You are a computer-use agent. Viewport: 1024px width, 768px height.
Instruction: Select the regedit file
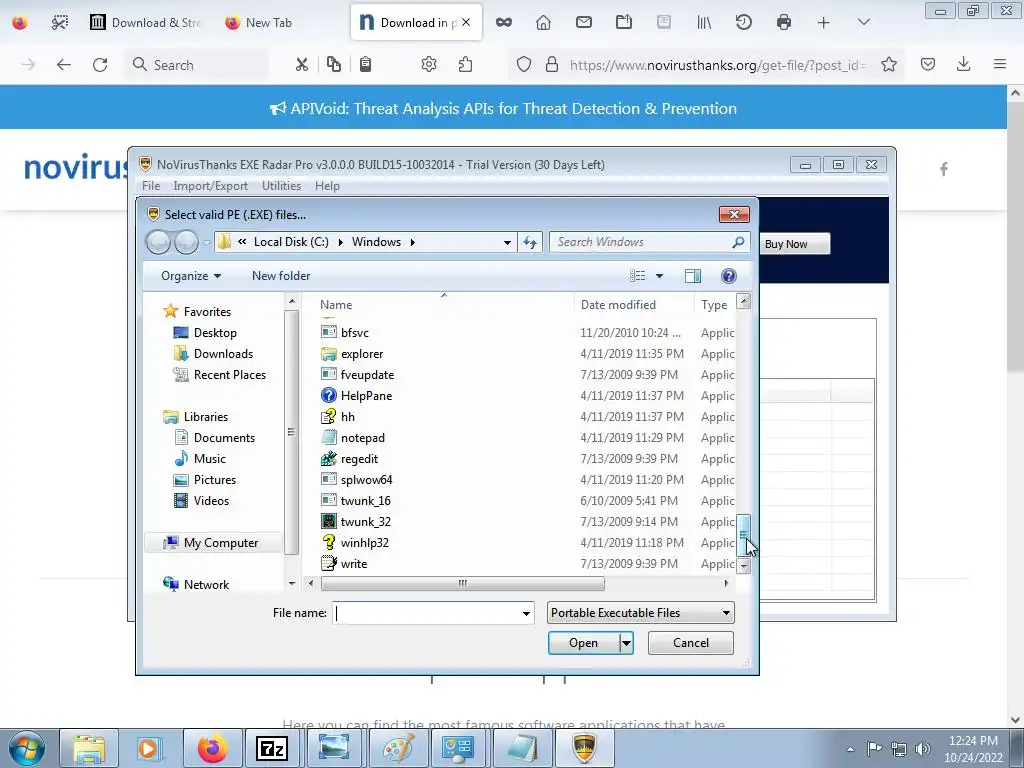(x=359, y=459)
